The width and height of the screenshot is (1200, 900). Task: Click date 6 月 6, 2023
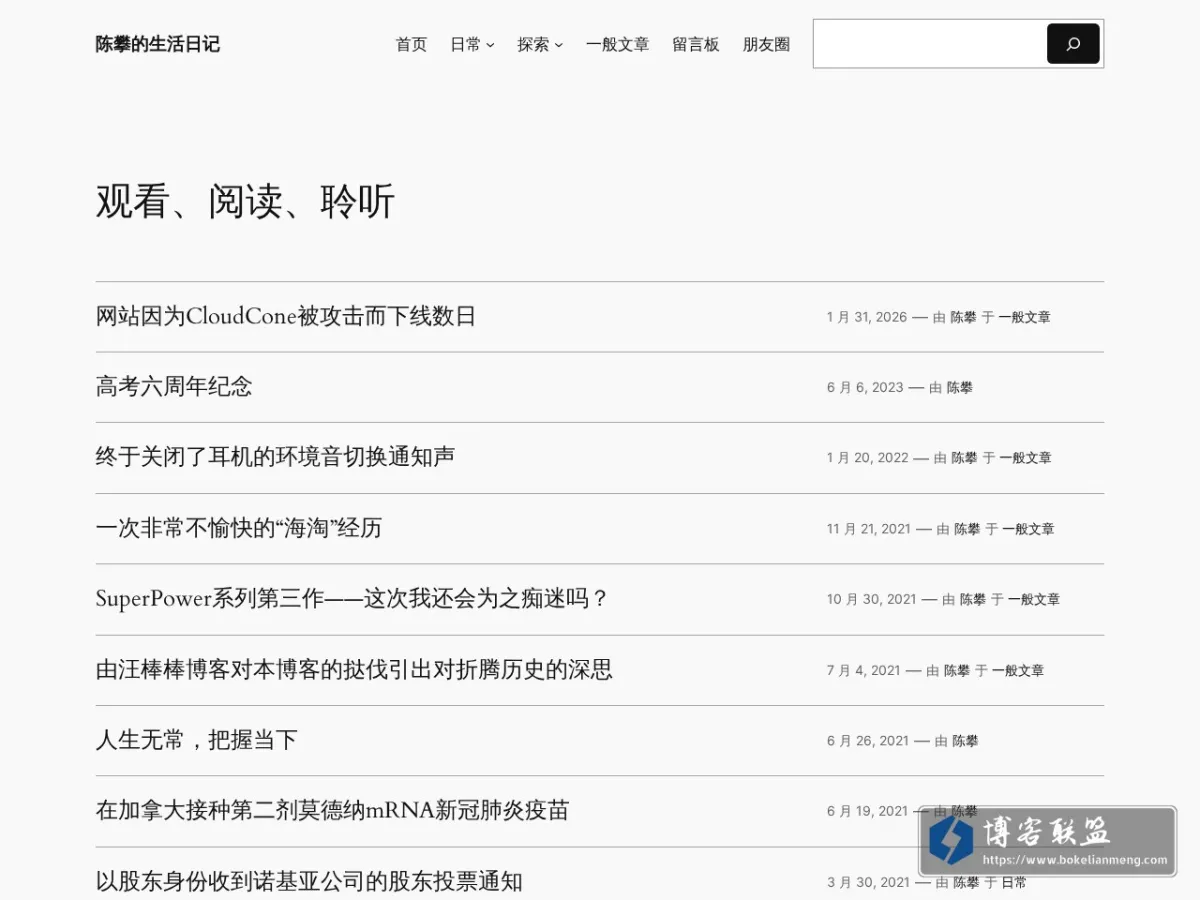click(x=865, y=387)
